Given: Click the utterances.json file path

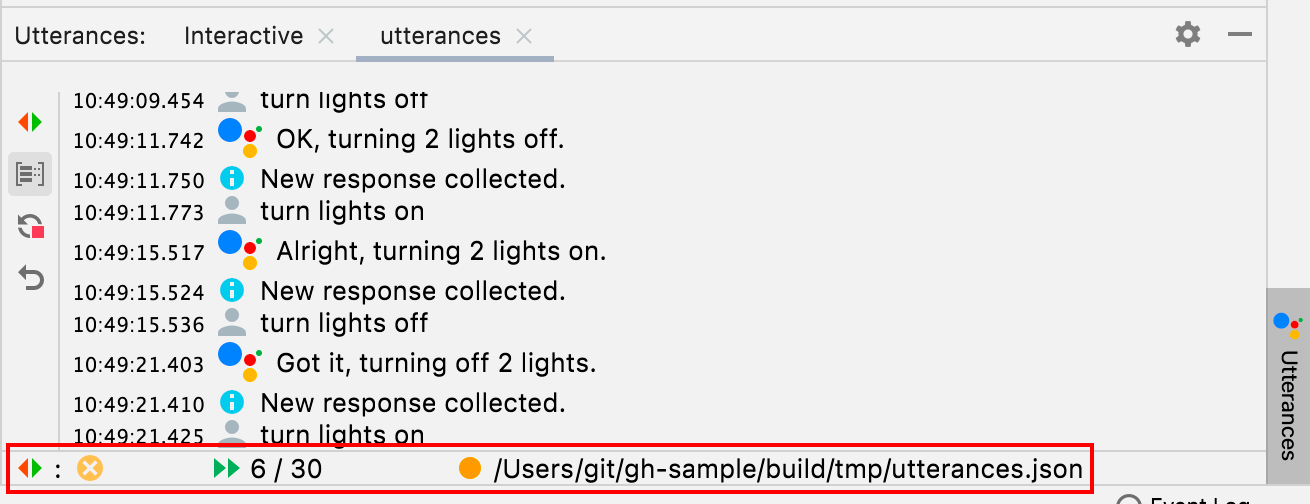Looking at the screenshot, I should (788, 468).
